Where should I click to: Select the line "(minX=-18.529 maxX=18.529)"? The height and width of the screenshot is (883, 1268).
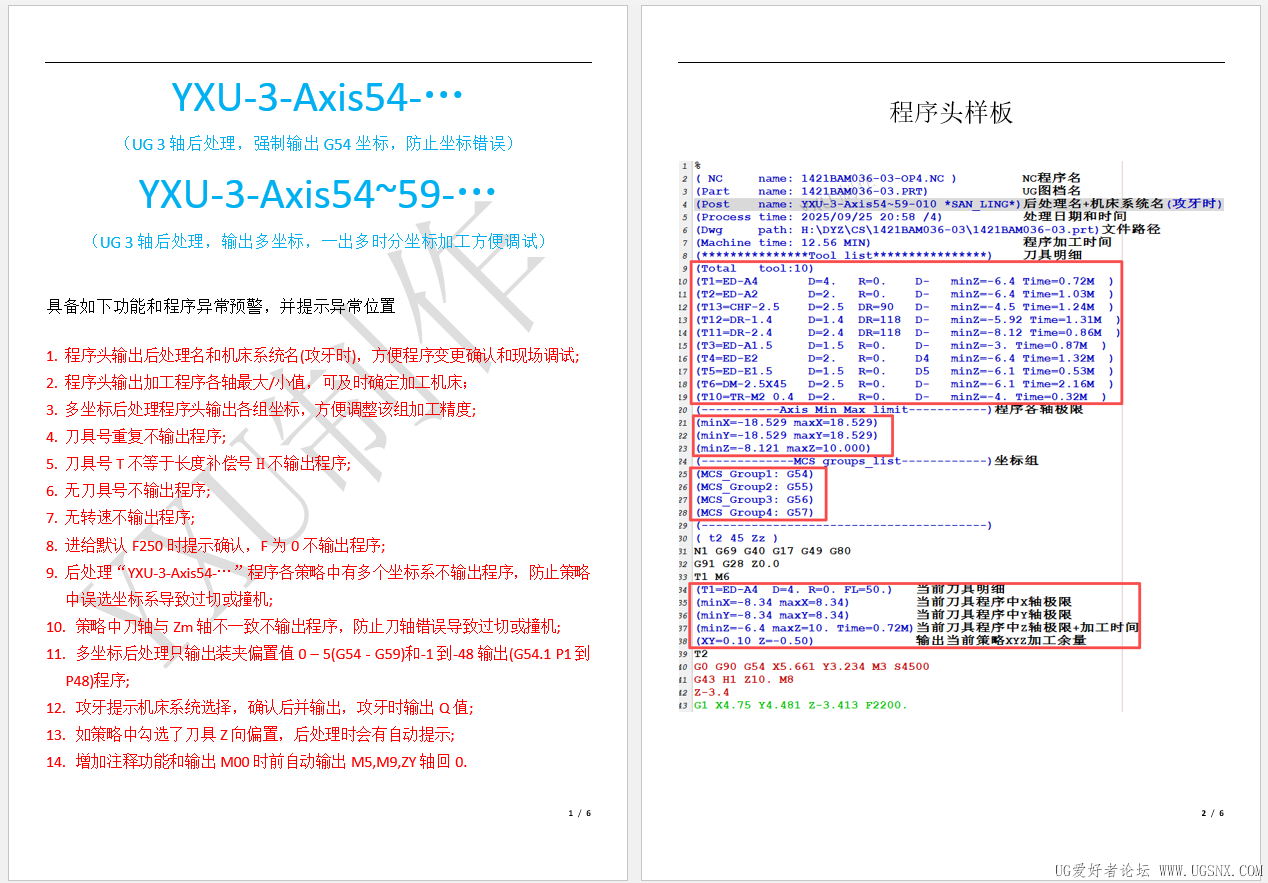[x=786, y=423]
